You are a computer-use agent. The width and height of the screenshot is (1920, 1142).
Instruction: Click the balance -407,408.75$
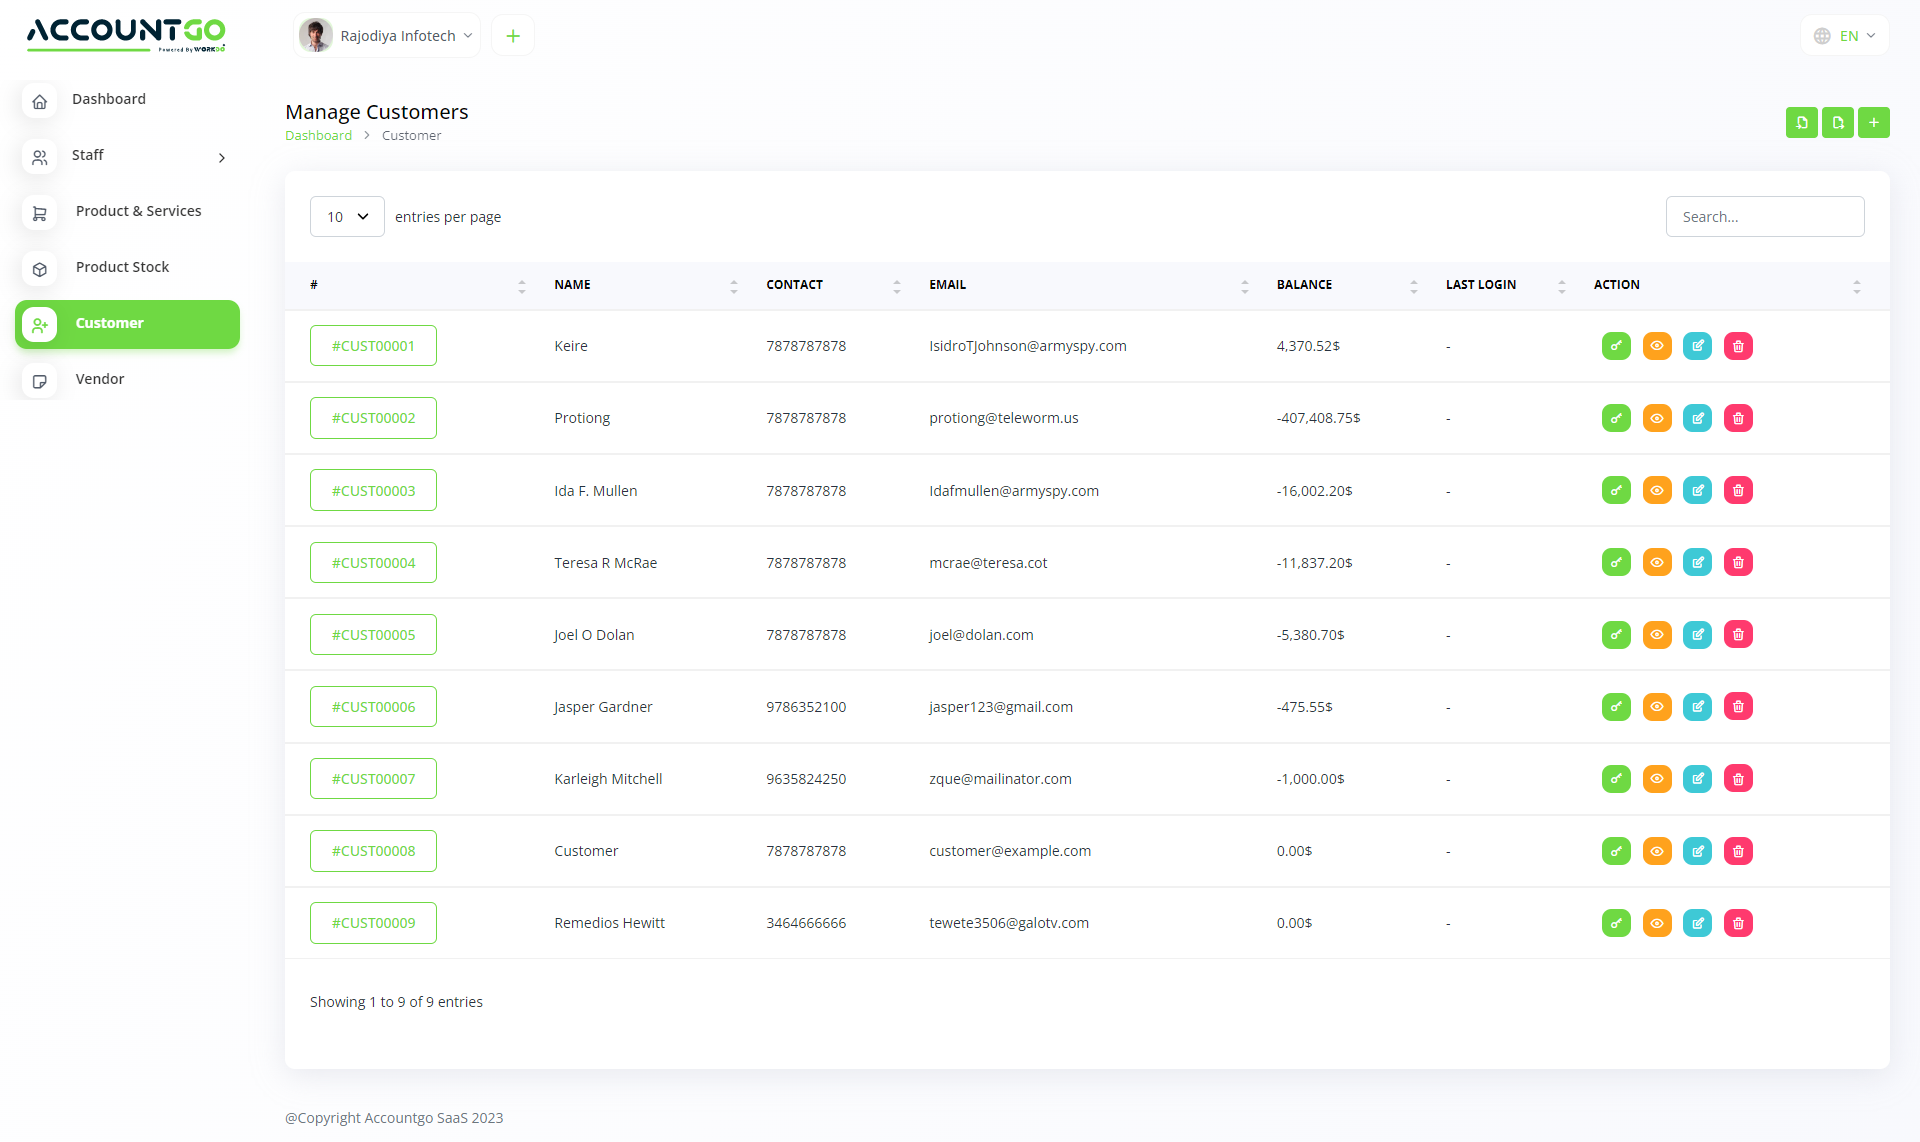click(x=1318, y=418)
